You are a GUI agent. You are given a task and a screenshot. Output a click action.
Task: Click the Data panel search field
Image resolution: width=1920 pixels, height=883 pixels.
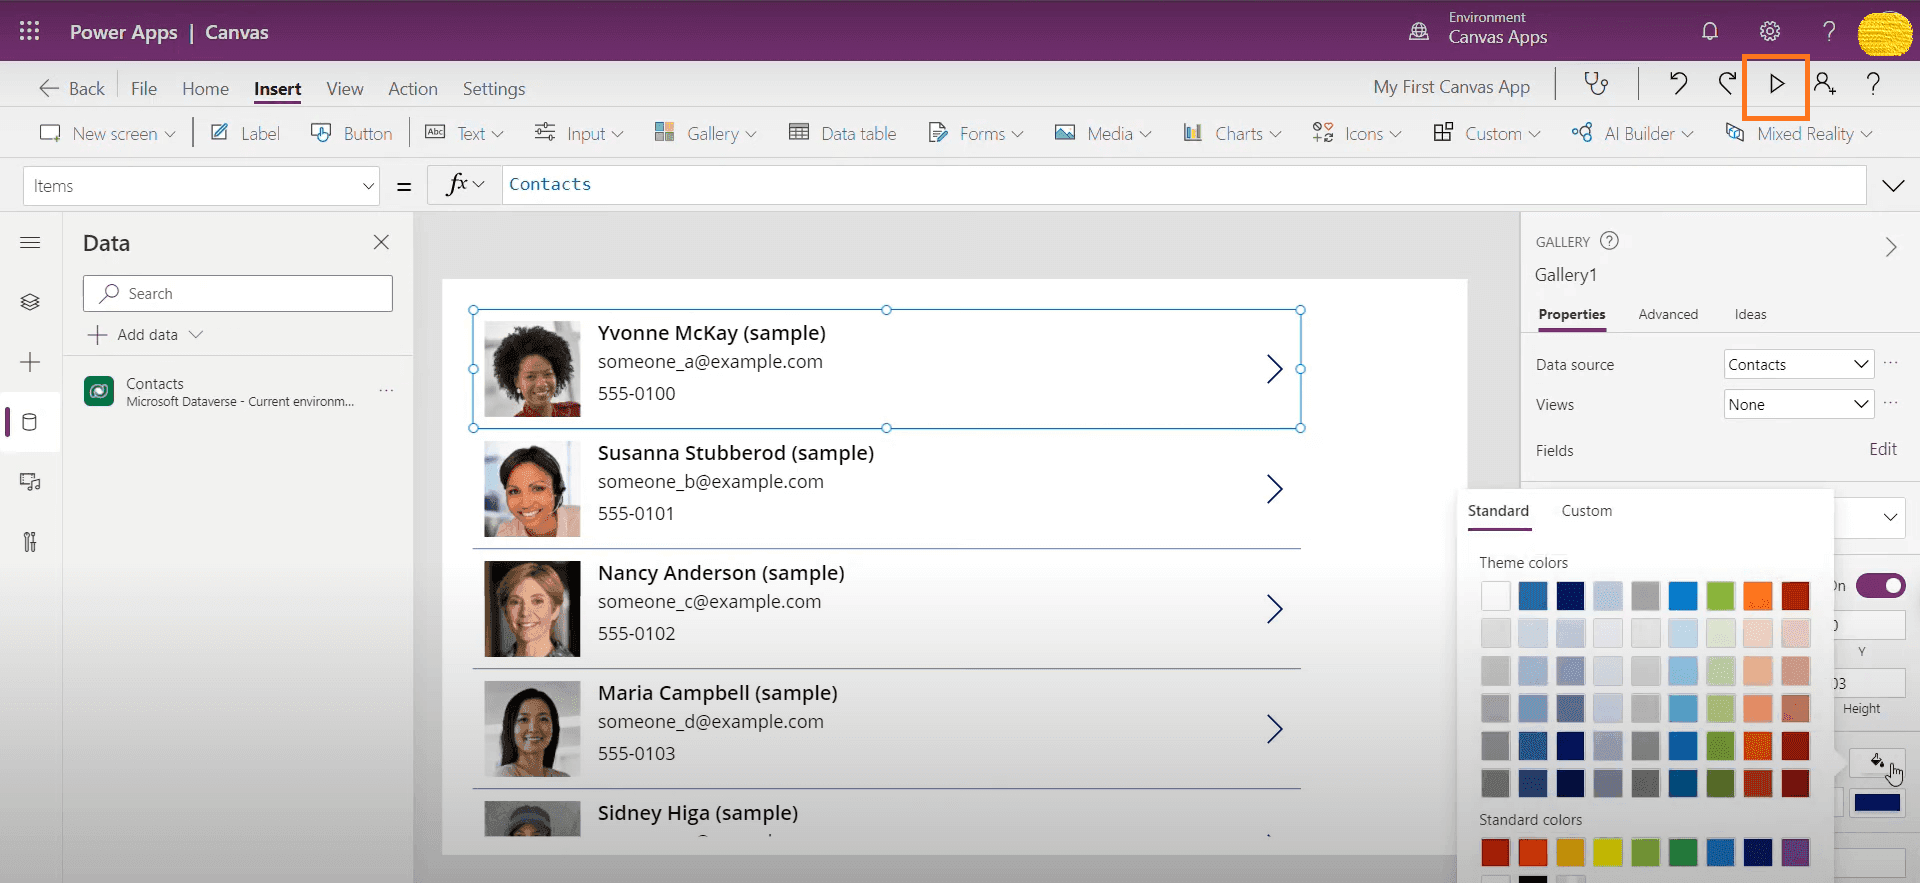pos(238,294)
